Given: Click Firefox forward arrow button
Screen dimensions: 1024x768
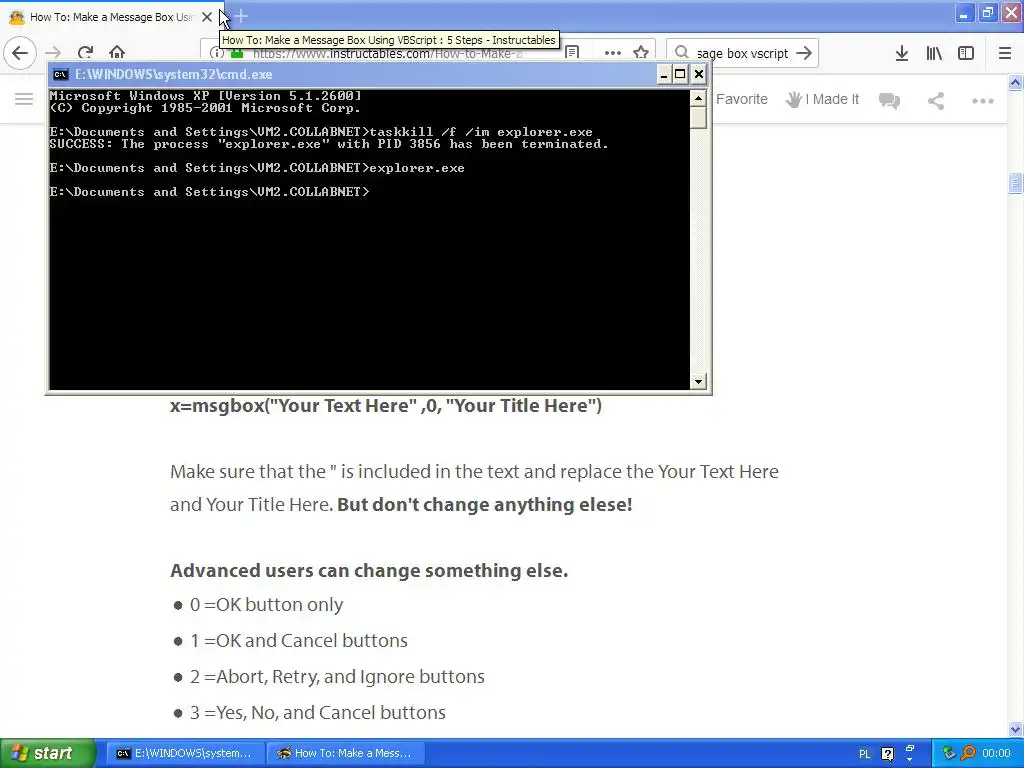Looking at the screenshot, I should click(x=53, y=53).
